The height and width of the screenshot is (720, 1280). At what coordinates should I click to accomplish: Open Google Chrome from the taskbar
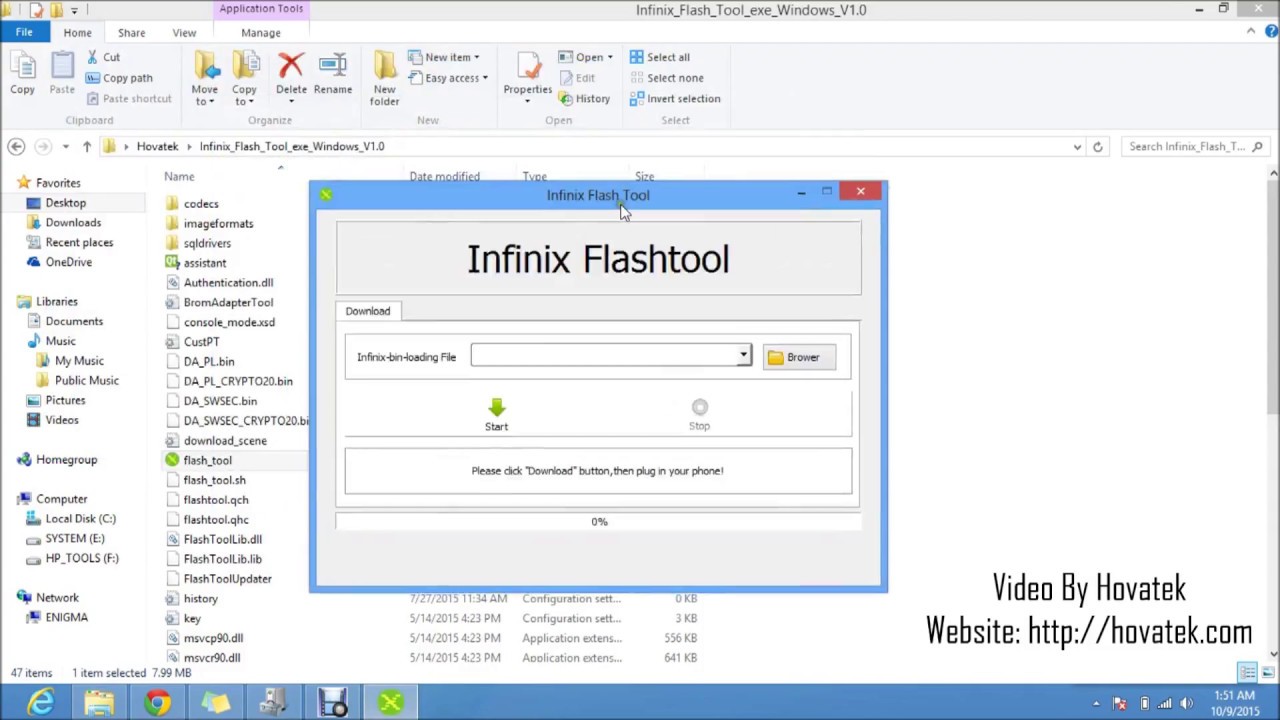point(157,703)
